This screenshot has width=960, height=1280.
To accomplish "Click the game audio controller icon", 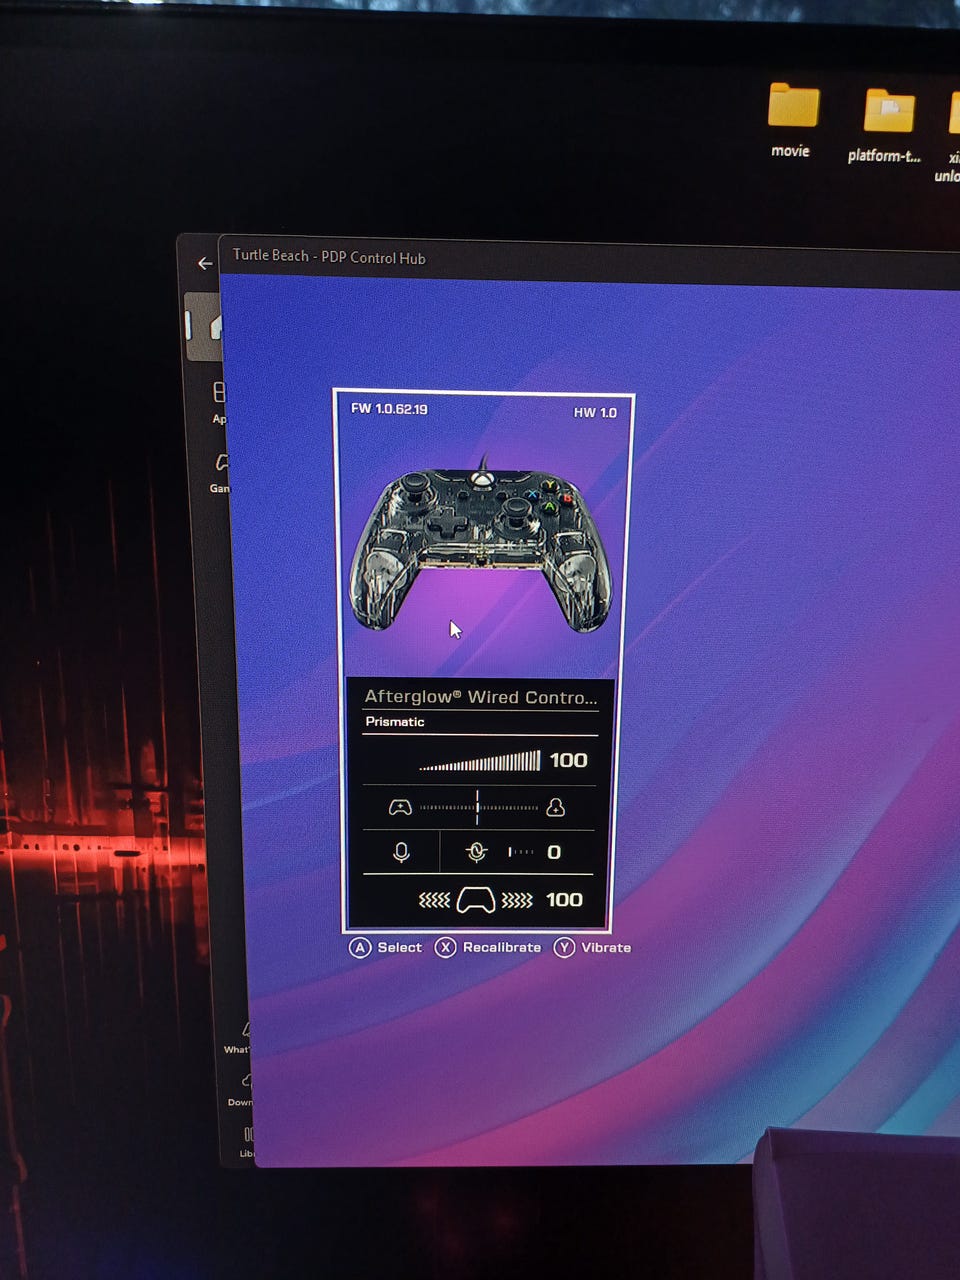I will point(400,807).
